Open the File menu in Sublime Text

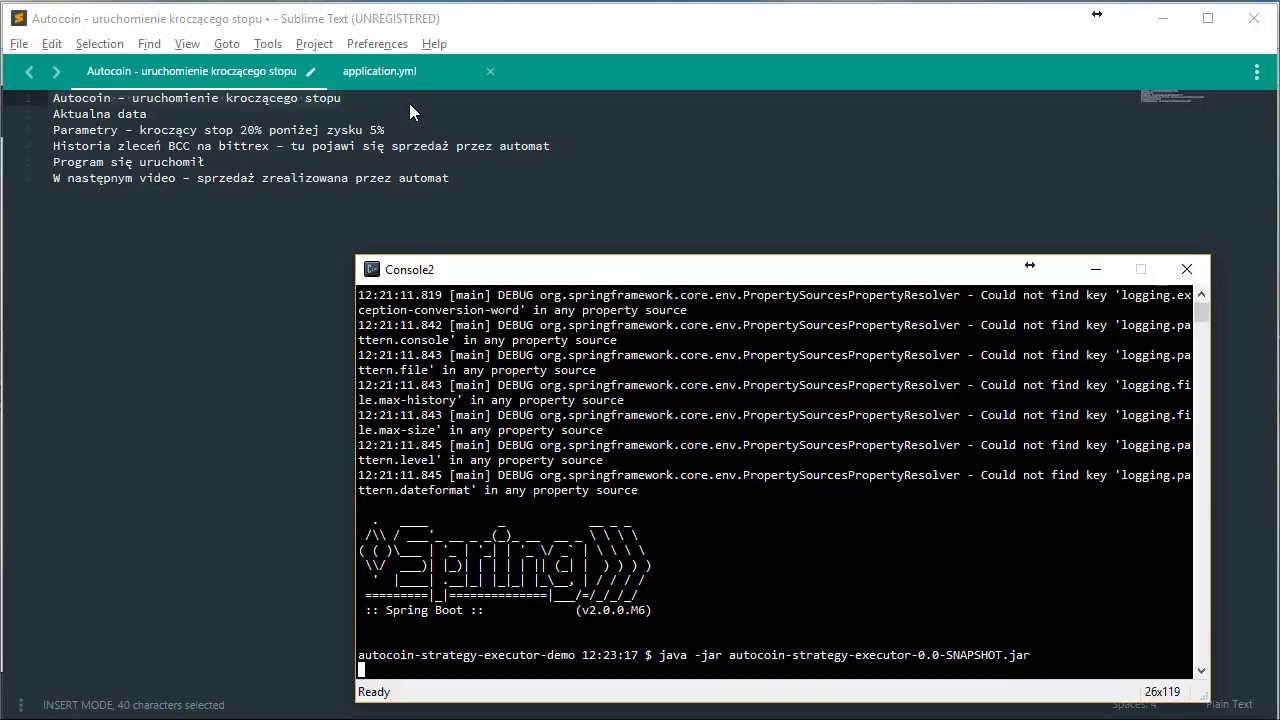pos(19,44)
